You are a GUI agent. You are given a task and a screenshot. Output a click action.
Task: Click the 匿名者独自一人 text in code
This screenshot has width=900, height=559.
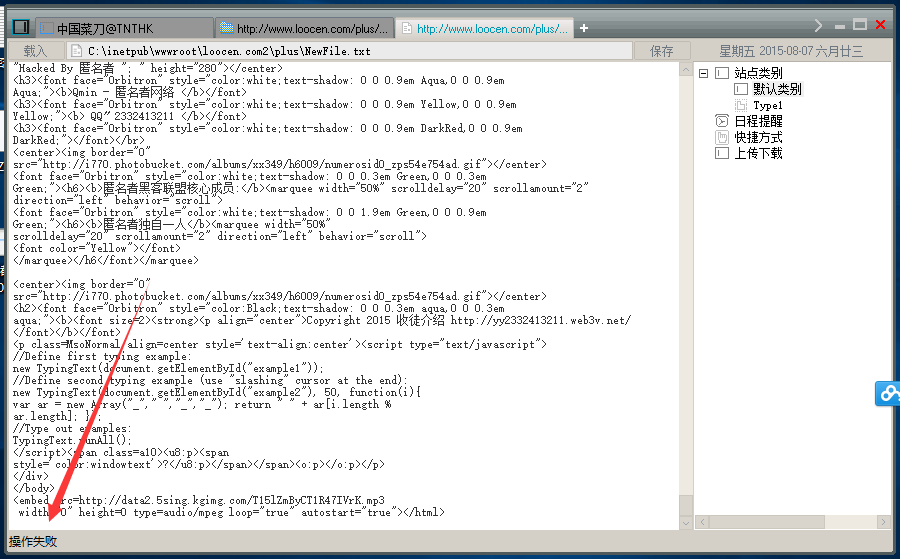pyautogui.click(x=145, y=224)
